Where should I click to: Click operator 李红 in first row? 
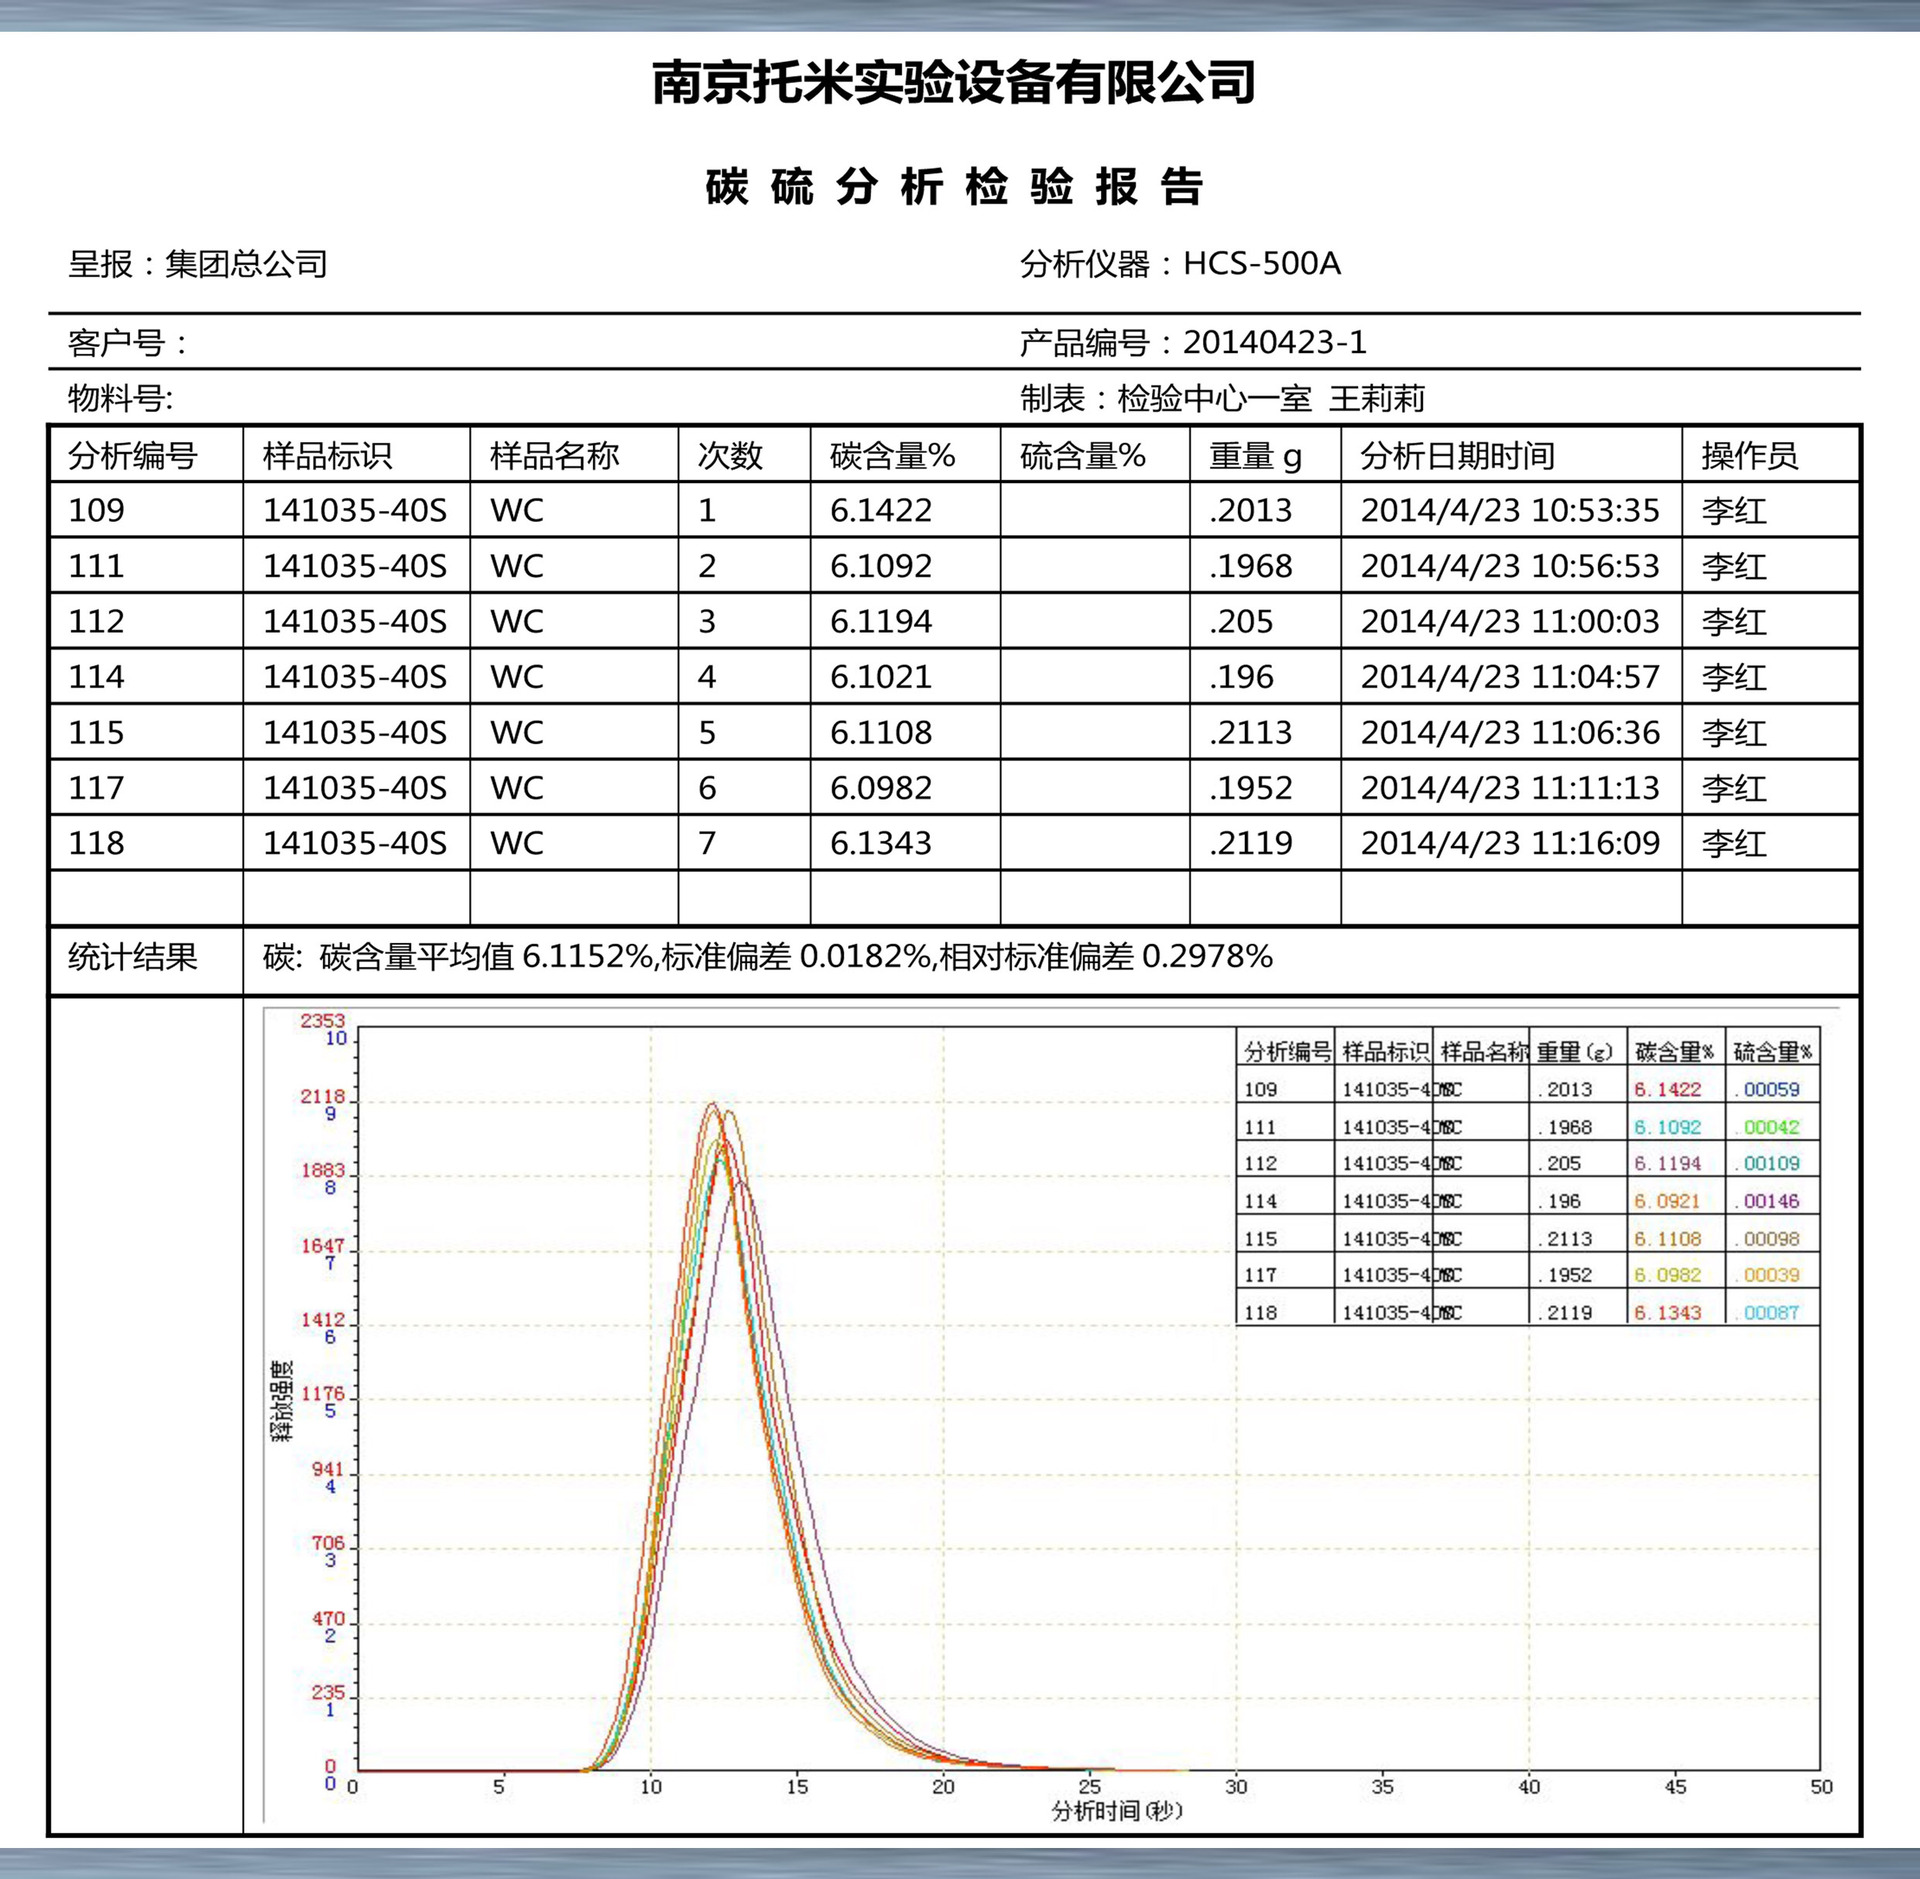[x=1733, y=511]
